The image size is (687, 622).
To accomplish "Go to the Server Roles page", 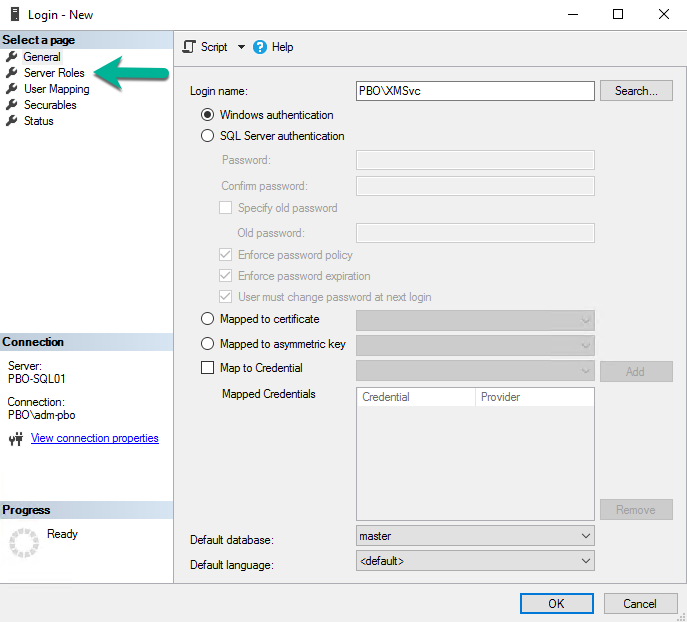I will click(54, 73).
